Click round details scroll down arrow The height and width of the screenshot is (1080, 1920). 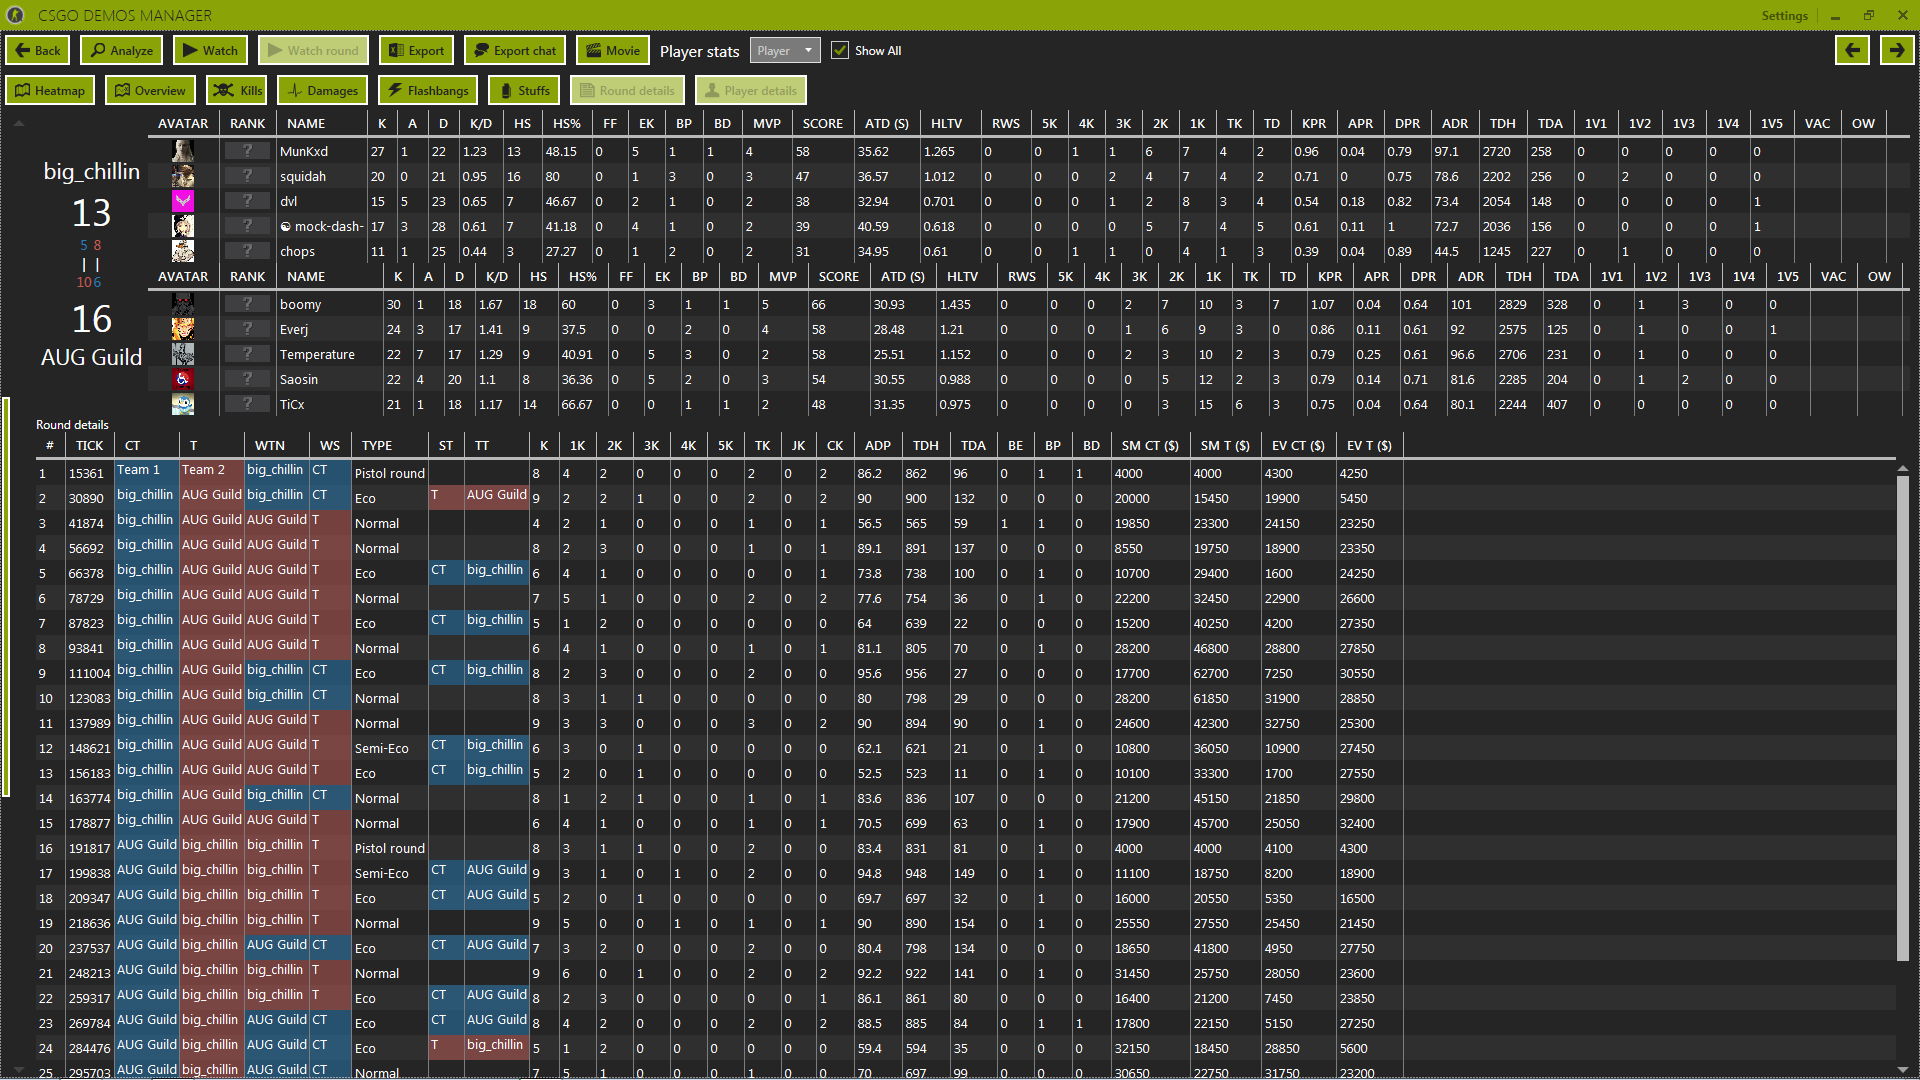[x=1903, y=1069]
